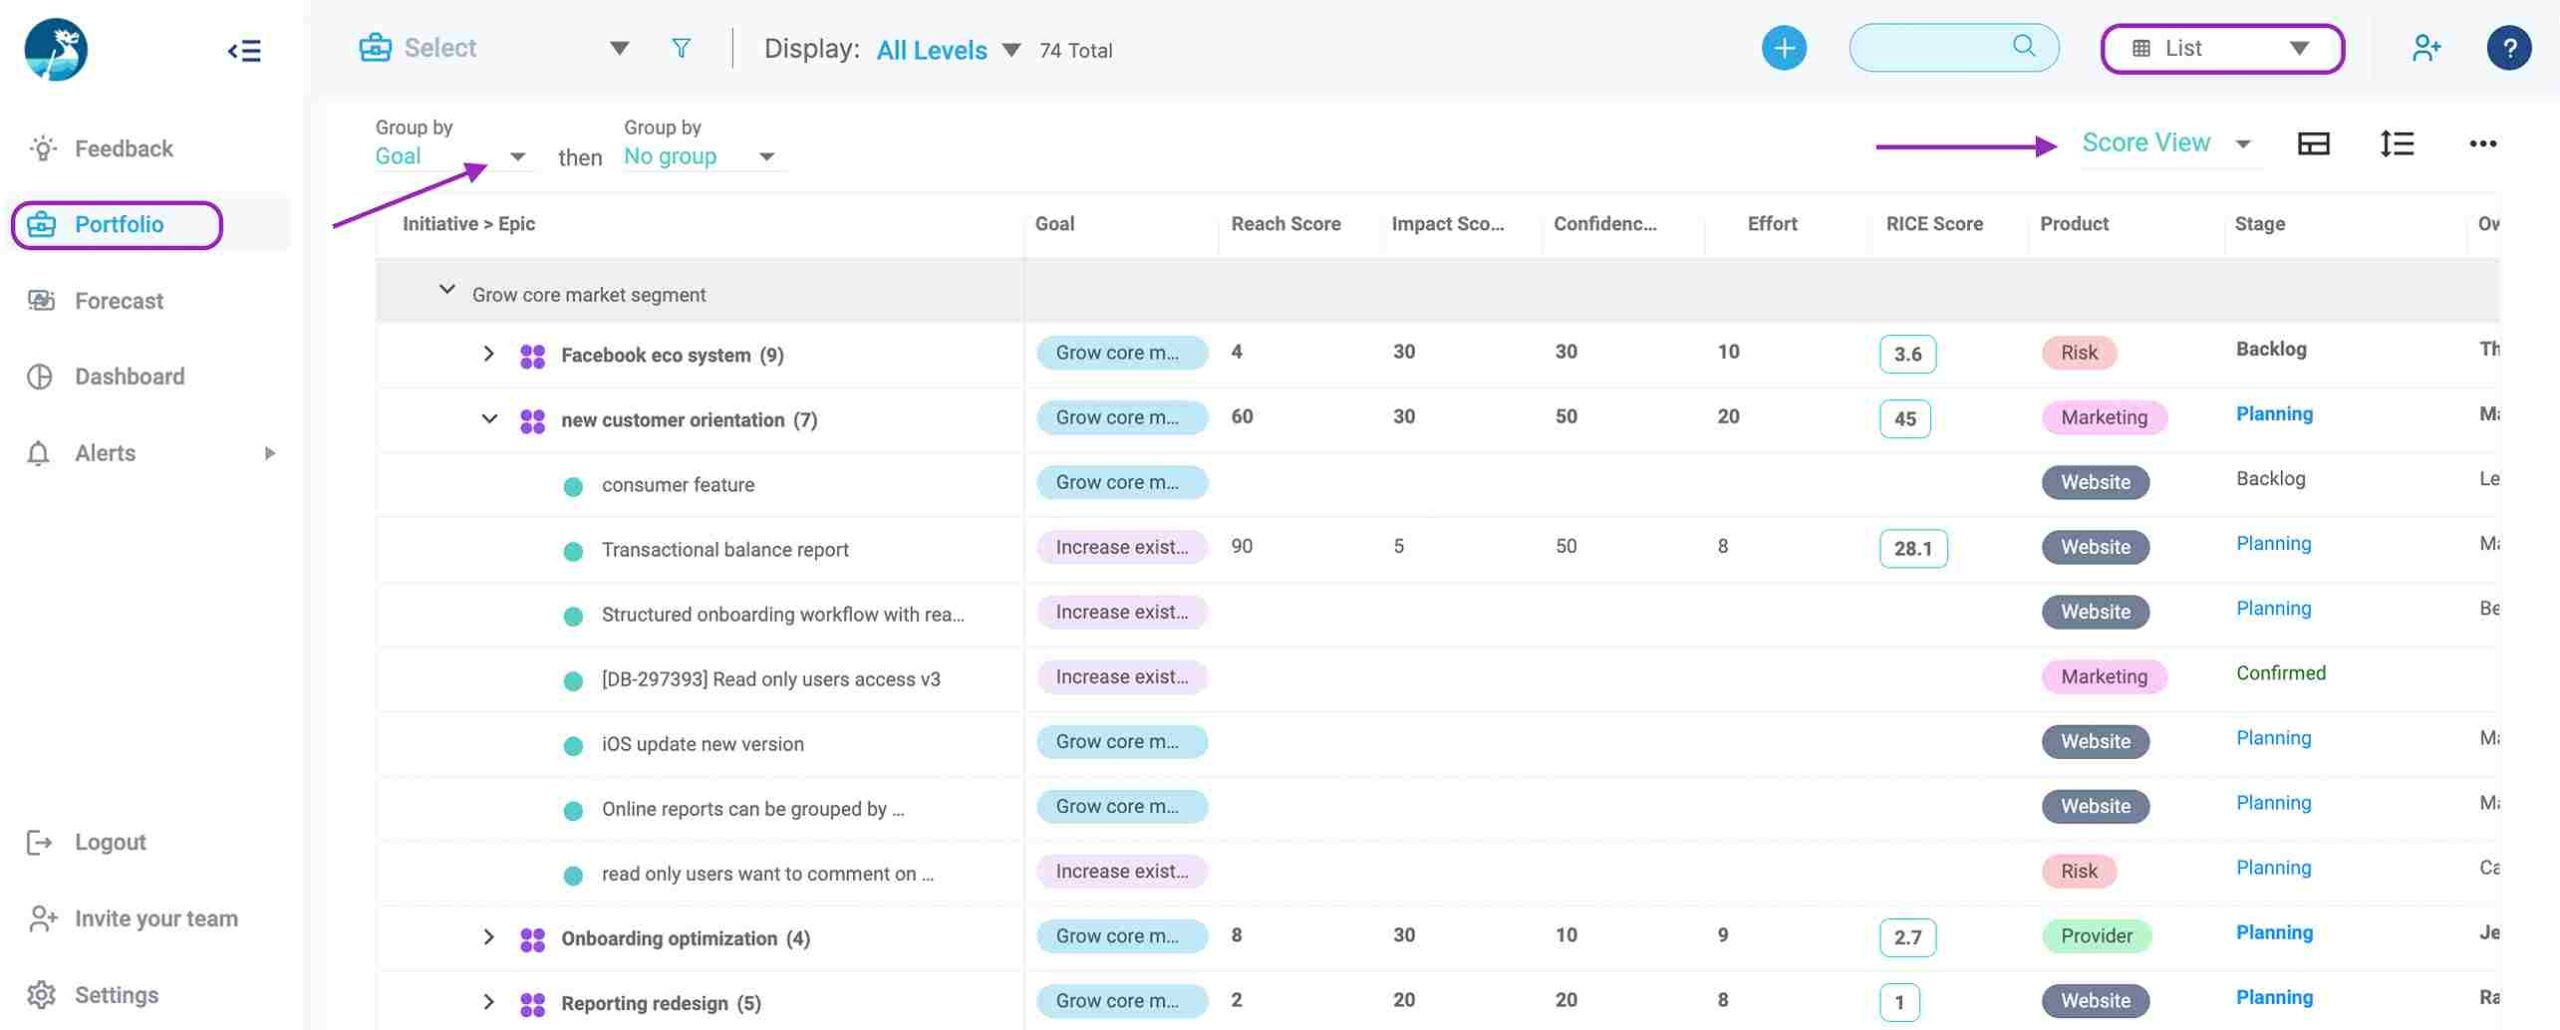Open the Dashboard page

(129, 377)
